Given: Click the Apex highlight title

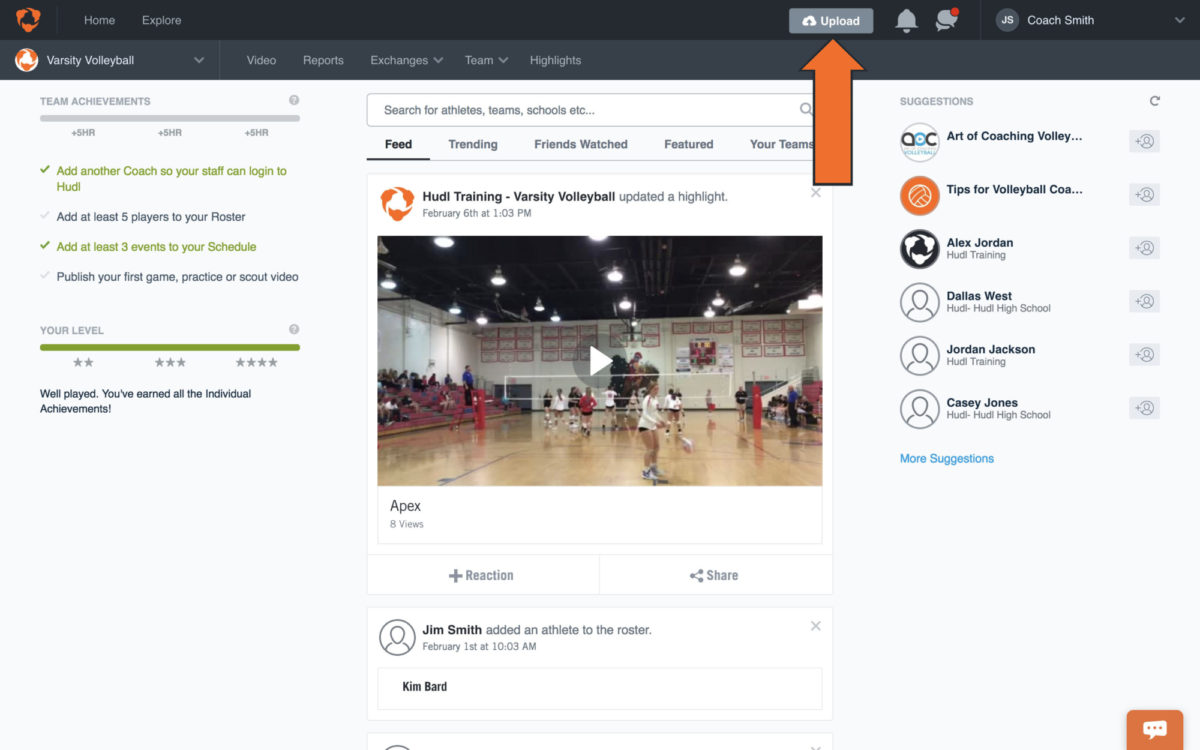Looking at the screenshot, I should [405, 506].
